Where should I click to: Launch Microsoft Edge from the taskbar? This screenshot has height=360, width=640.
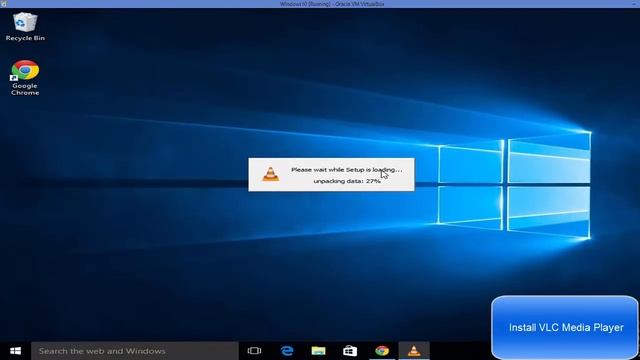pos(287,351)
